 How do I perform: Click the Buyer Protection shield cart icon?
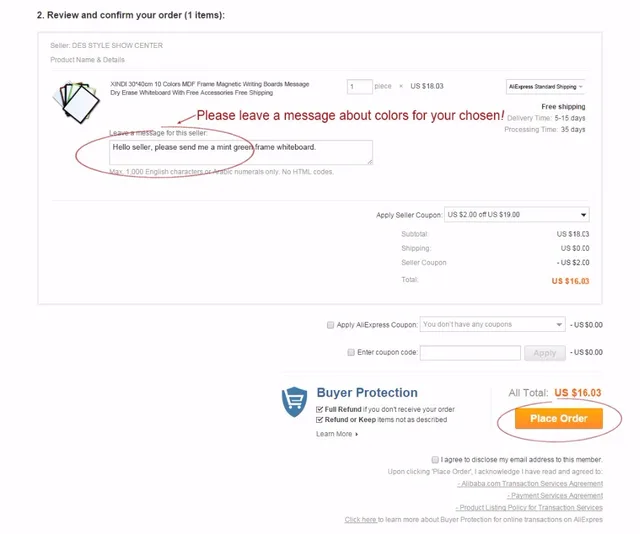[294, 402]
